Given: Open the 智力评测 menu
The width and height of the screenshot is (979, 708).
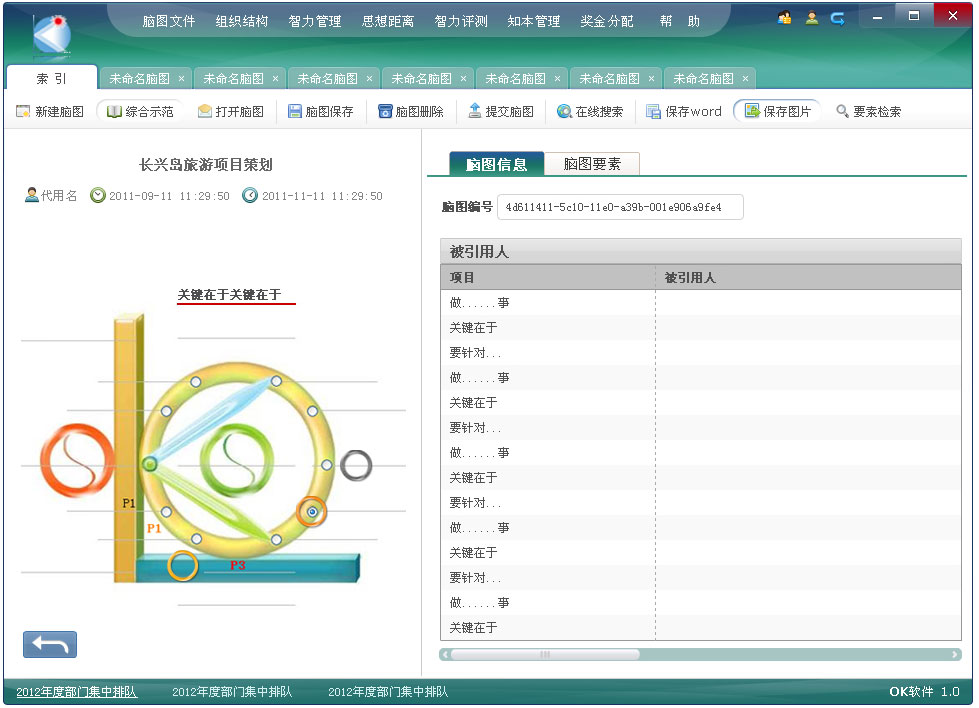Looking at the screenshot, I should (461, 21).
